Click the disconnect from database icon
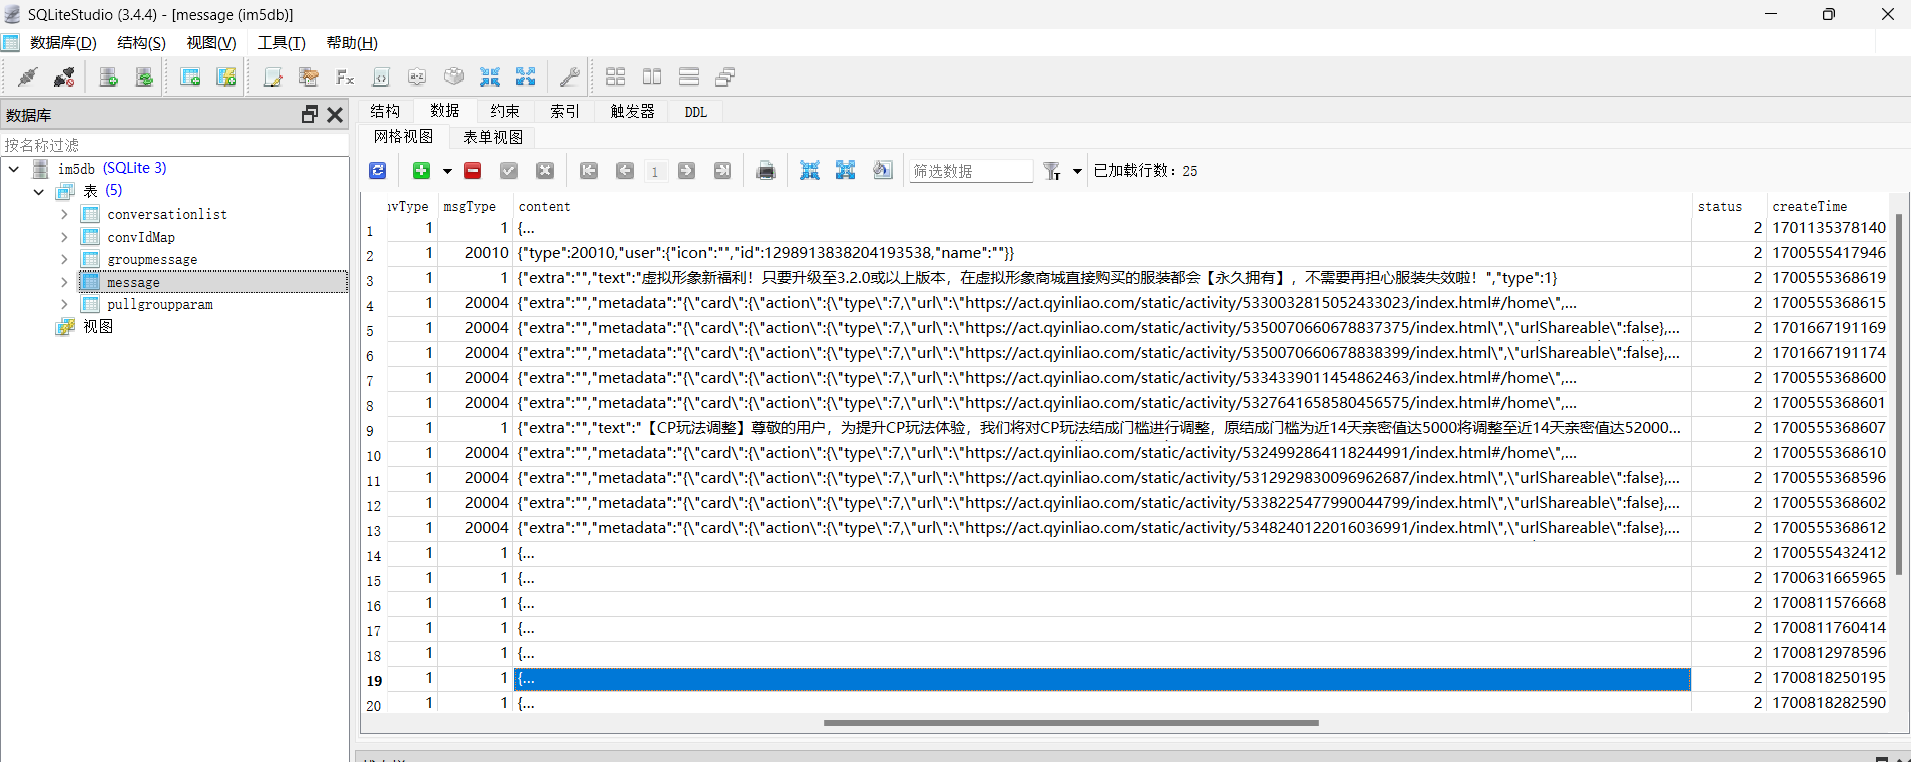The width and height of the screenshot is (1911, 762). click(64, 77)
